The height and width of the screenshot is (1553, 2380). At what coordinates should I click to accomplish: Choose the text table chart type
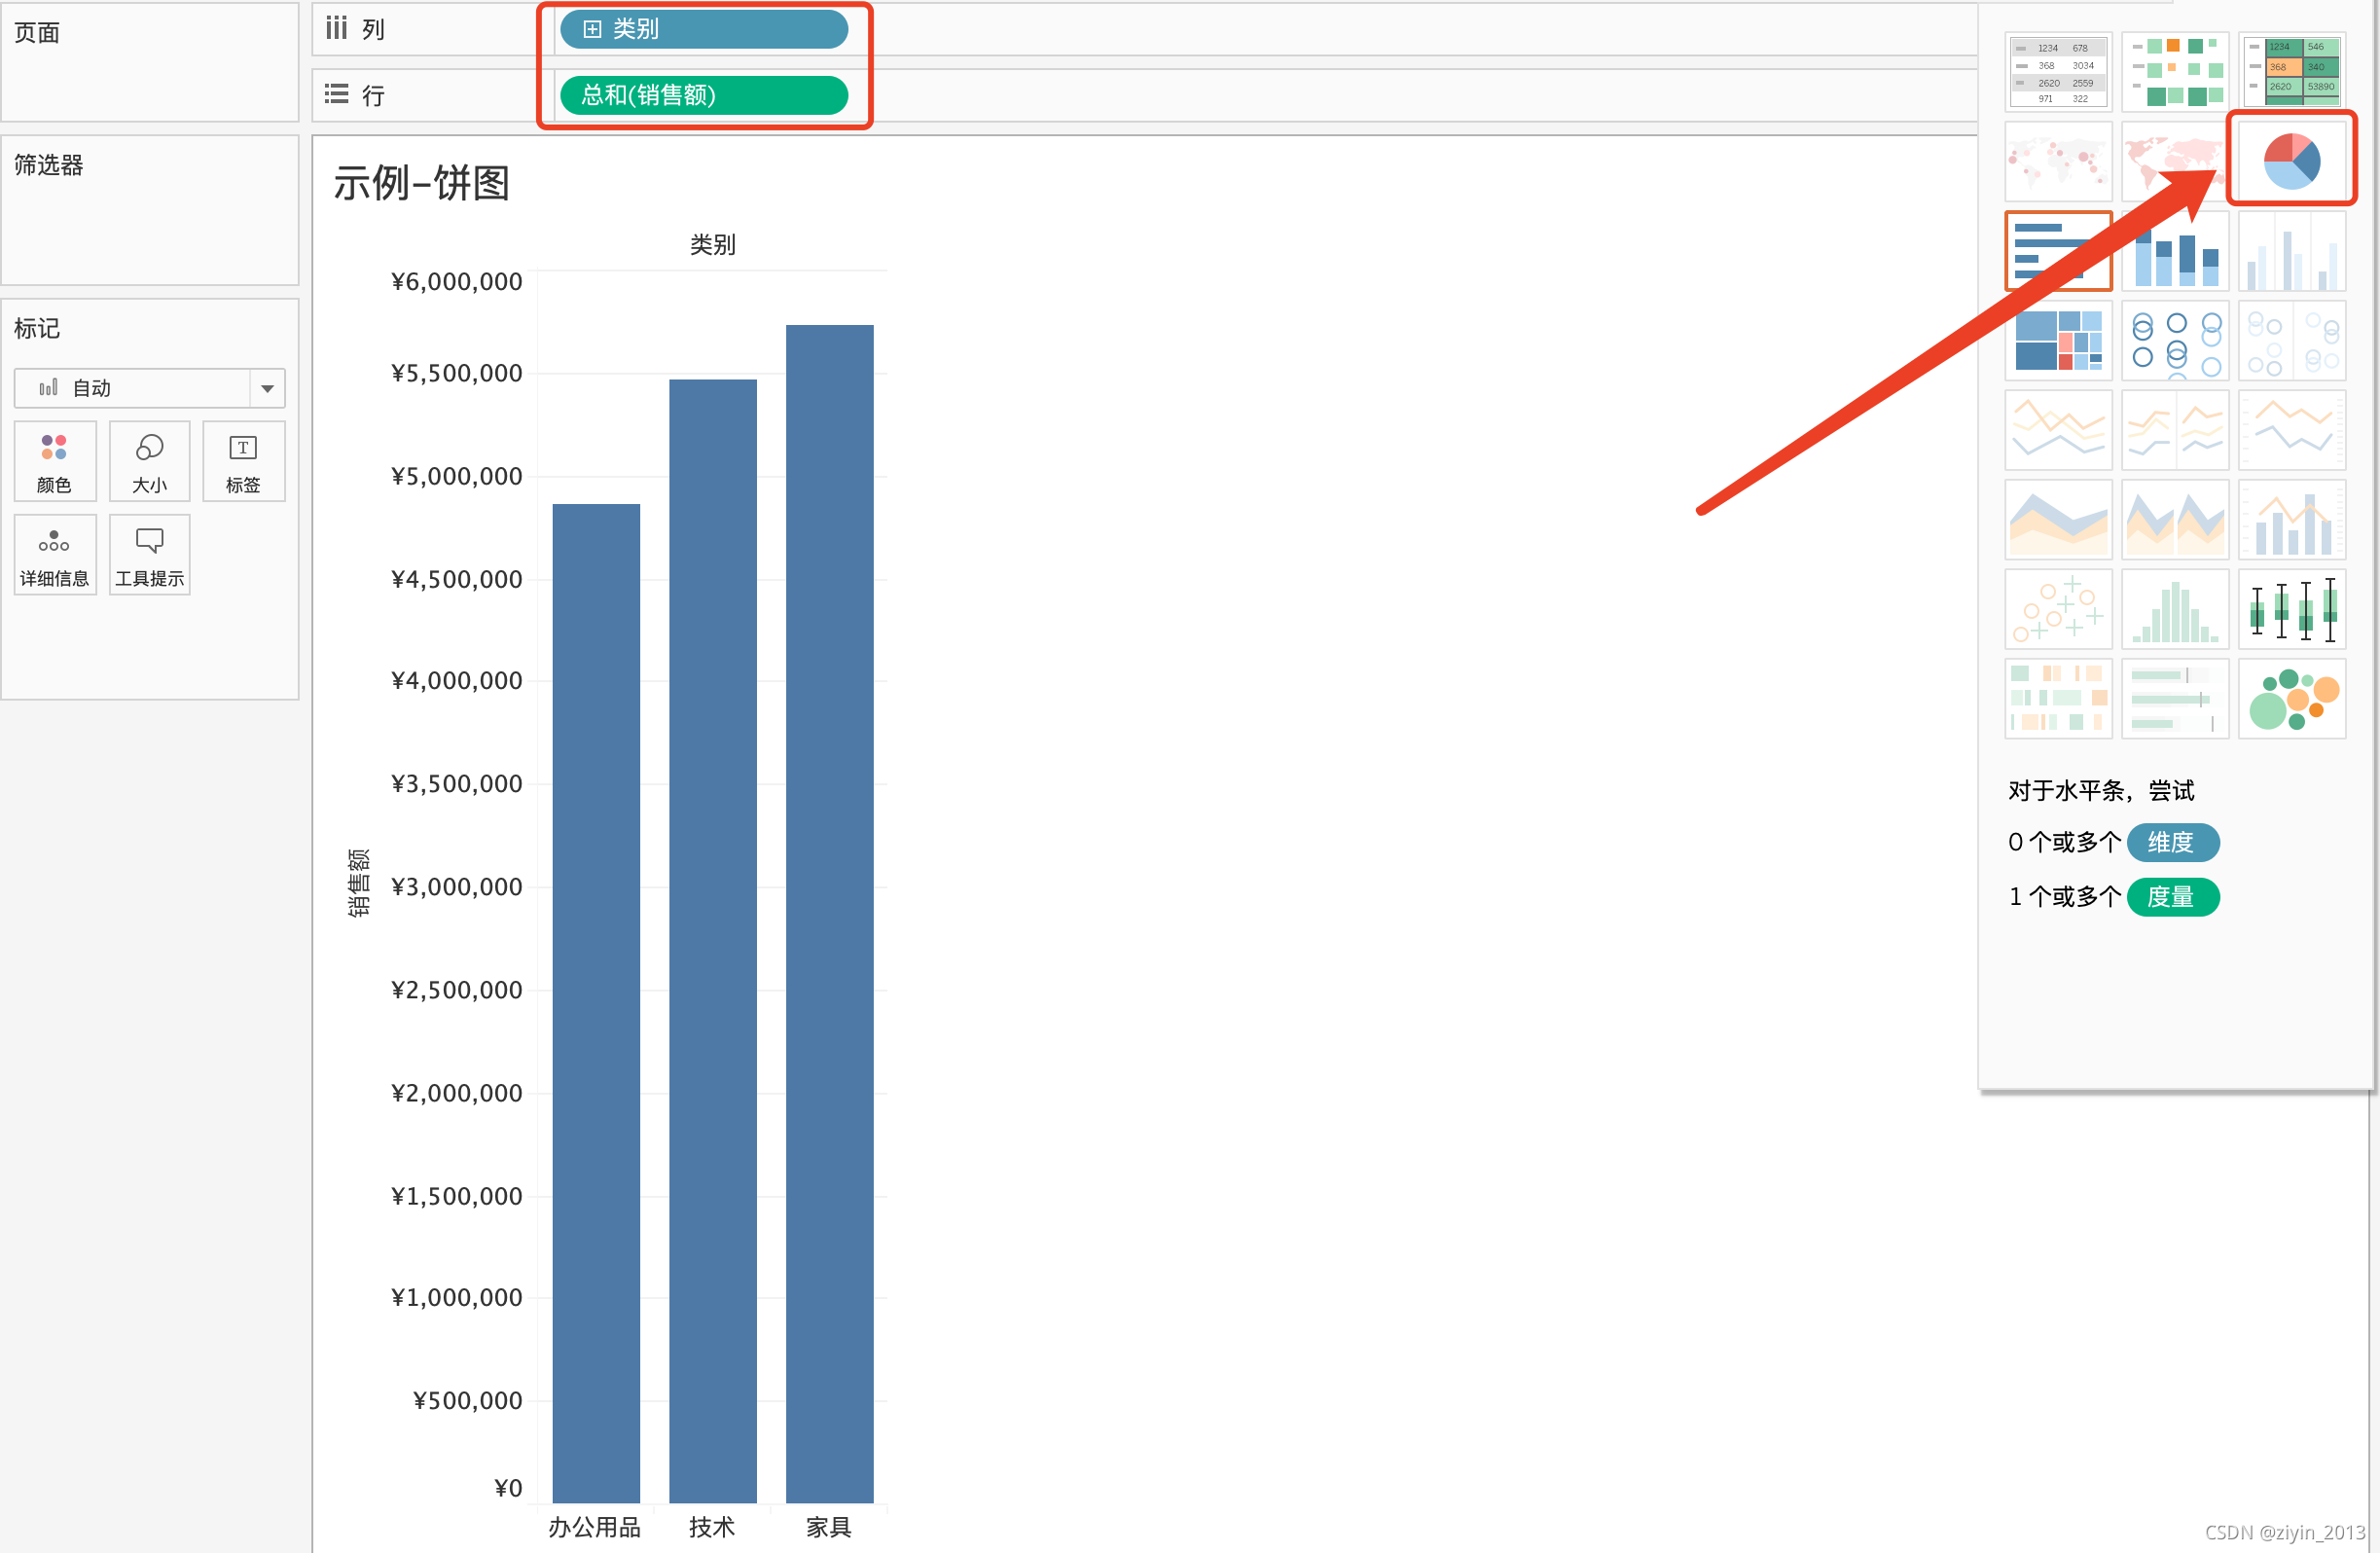click(x=2057, y=71)
